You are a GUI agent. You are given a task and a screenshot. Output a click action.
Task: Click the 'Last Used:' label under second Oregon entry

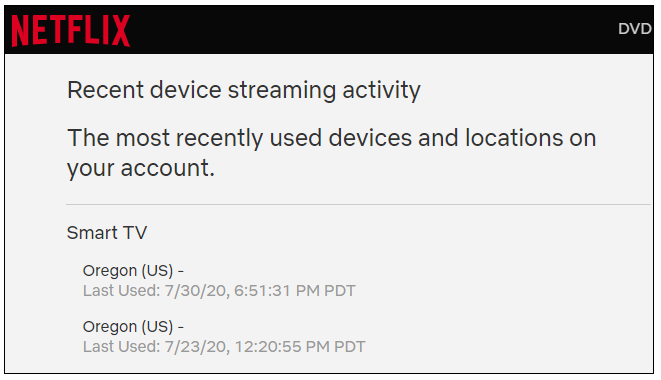tap(121, 347)
